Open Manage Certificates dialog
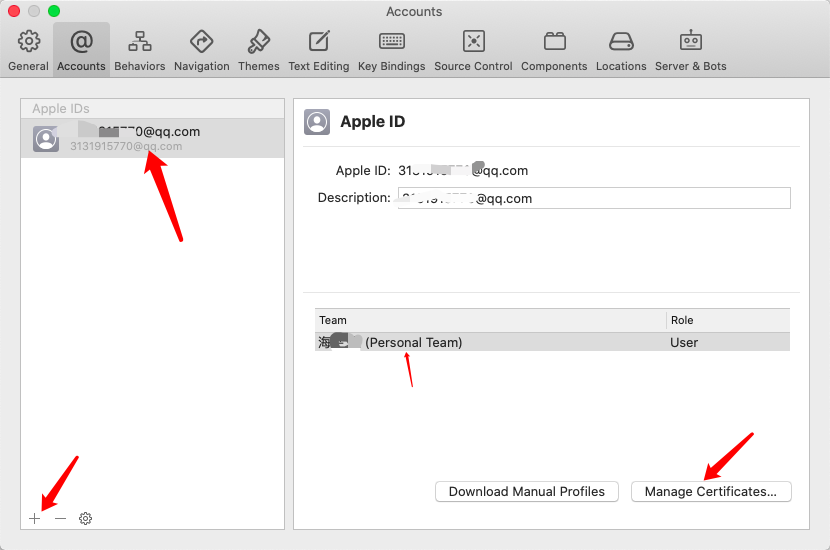The image size is (830, 550). click(x=711, y=491)
